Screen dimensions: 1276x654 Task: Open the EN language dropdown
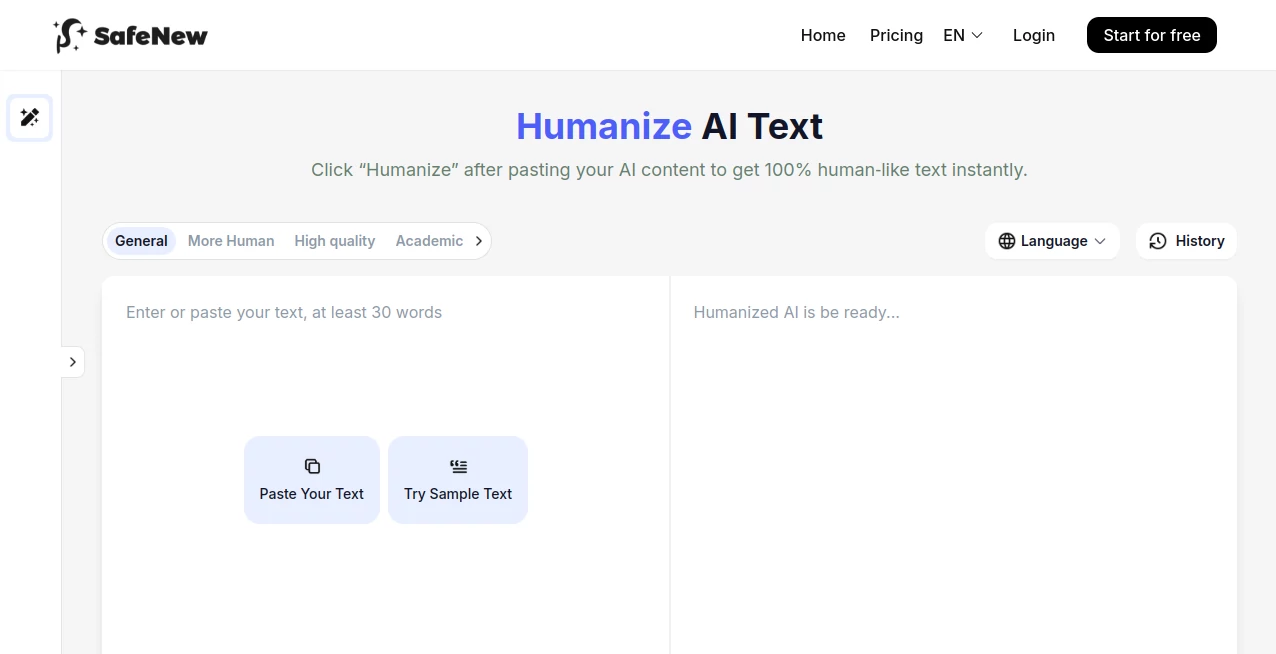(x=961, y=35)
